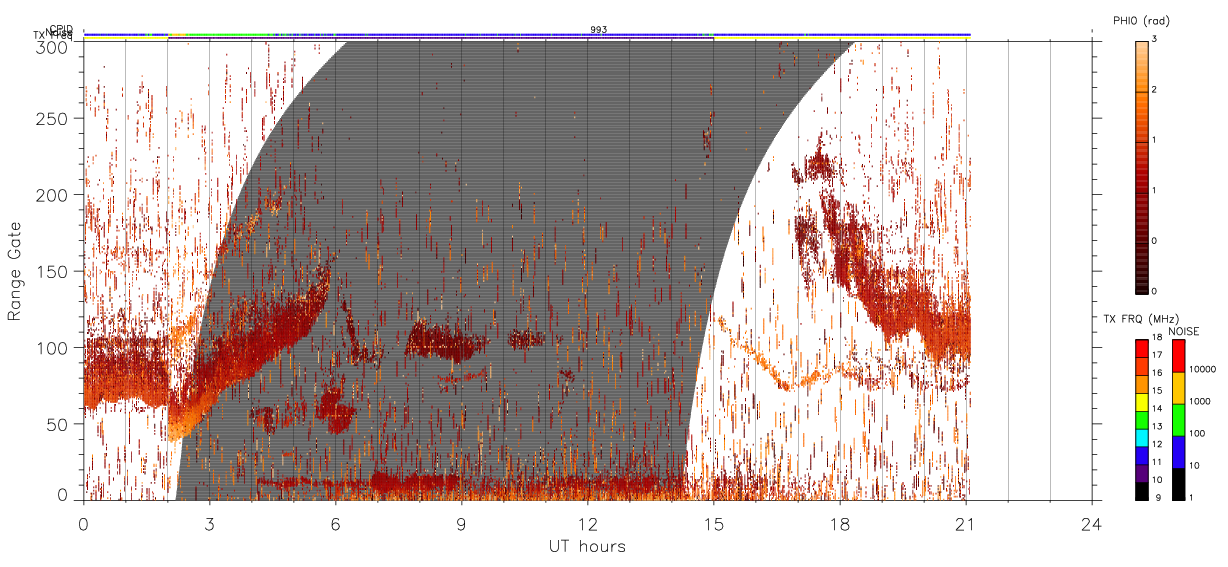Select the 'Range Gate' vertical axis title
The height and width of the screenshot is (567, 1228).
(15, 270)
